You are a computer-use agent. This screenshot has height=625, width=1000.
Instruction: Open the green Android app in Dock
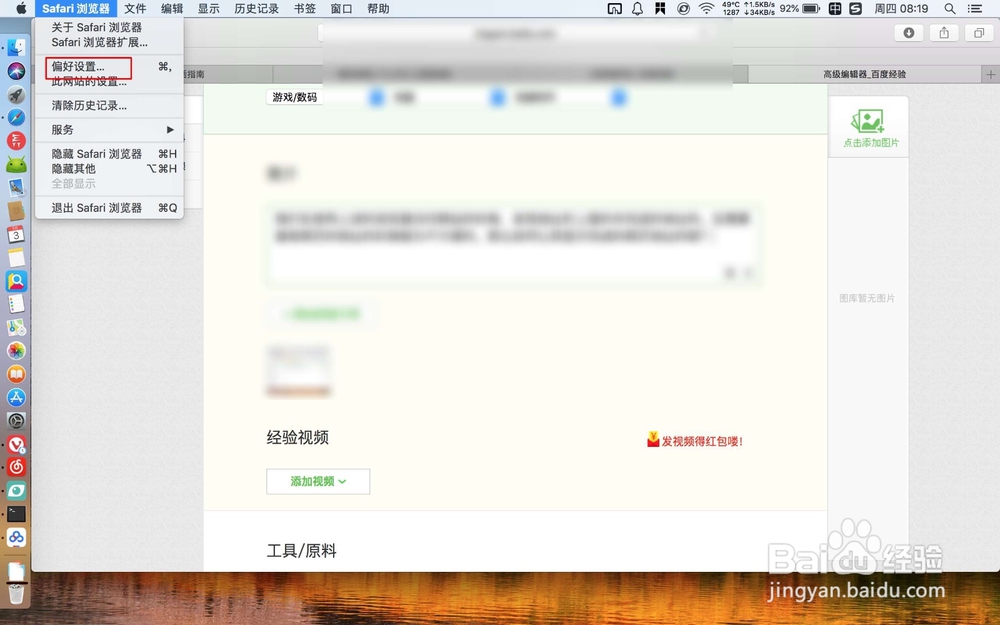[x=17, y=165]
